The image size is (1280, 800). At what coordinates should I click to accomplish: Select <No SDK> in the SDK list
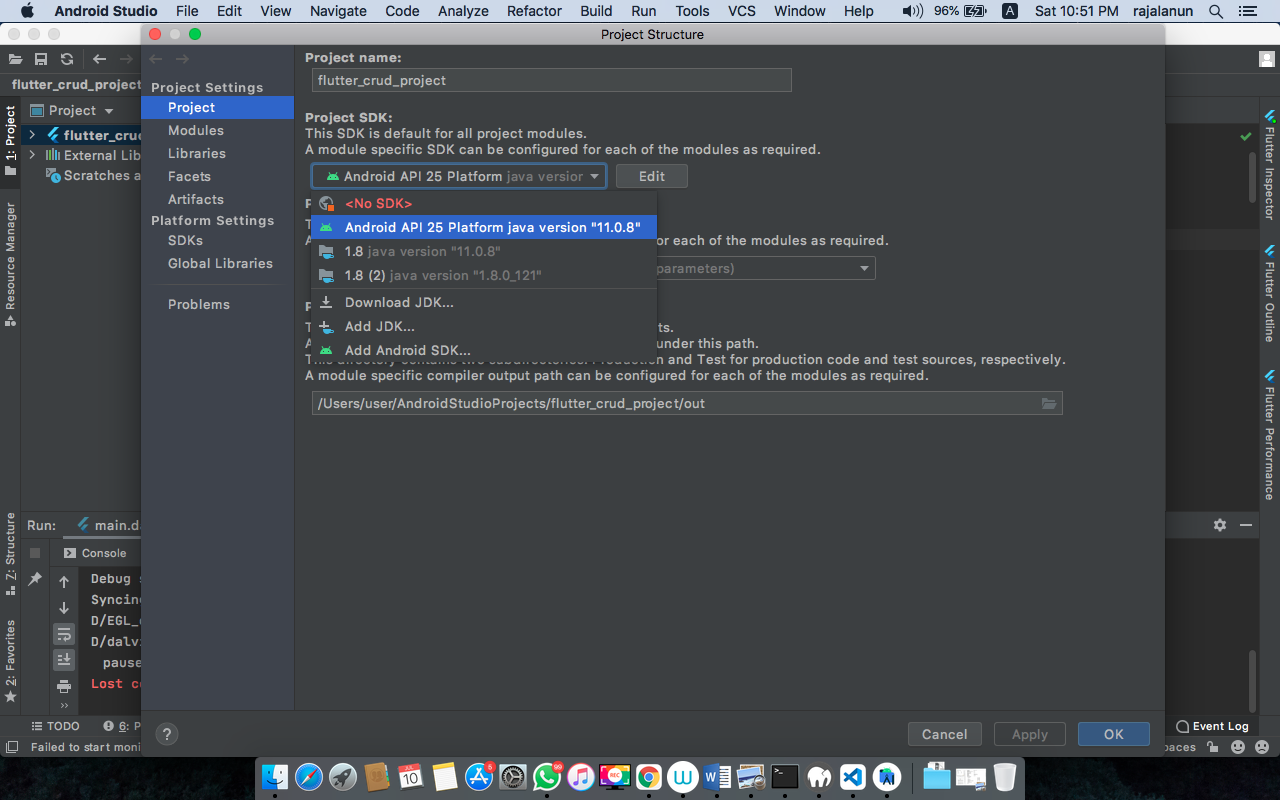click(484, 203)
